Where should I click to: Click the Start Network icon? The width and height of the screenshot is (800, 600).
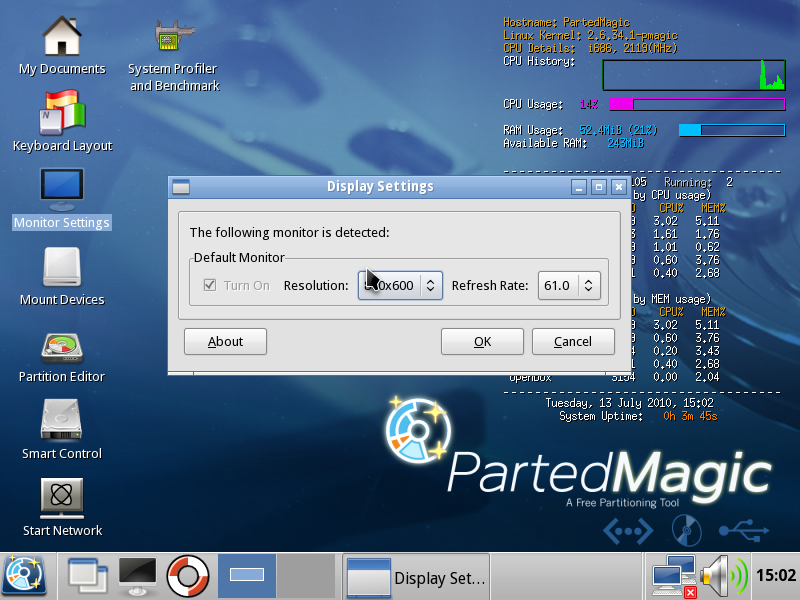tap(61, 498)
